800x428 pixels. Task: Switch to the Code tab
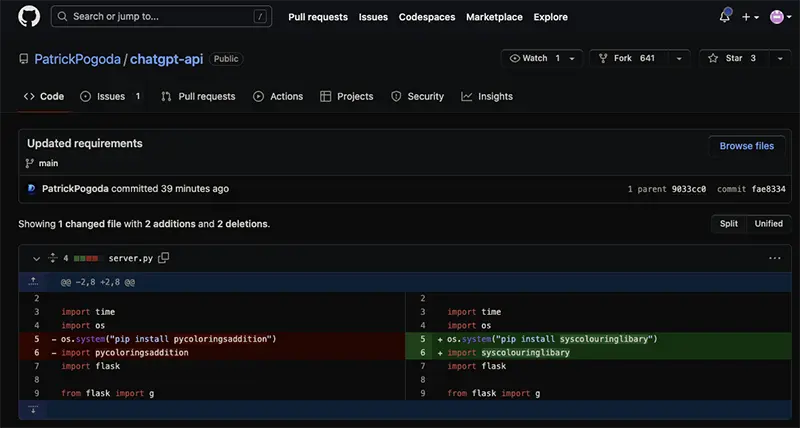(x=44, y=96)
